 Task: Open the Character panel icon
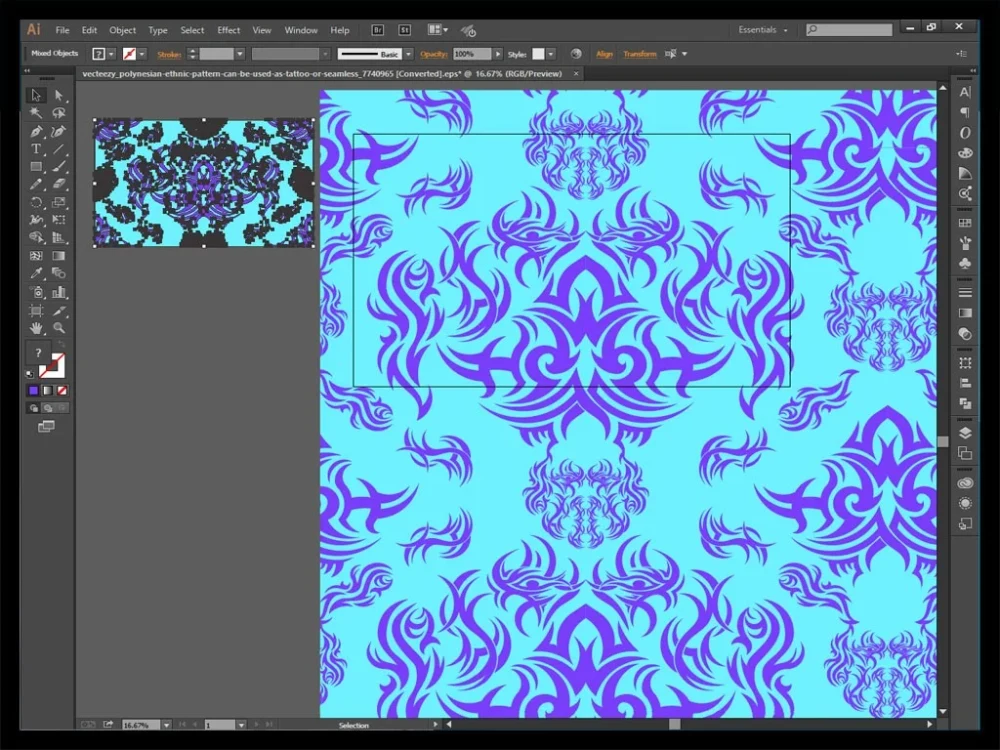(x=965, y=92)
